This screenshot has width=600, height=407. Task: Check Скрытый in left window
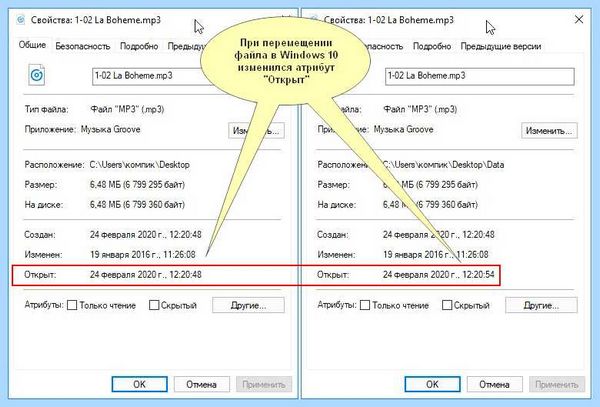154,305
